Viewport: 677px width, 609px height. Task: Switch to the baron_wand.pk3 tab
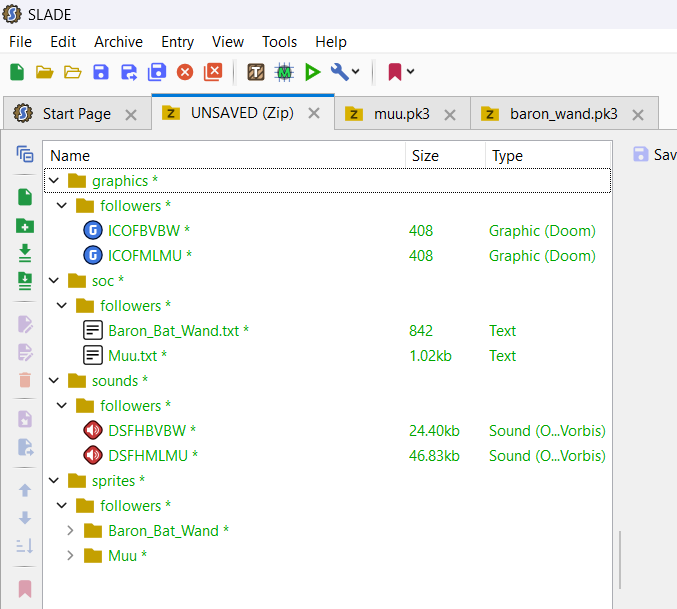[563, 114]
